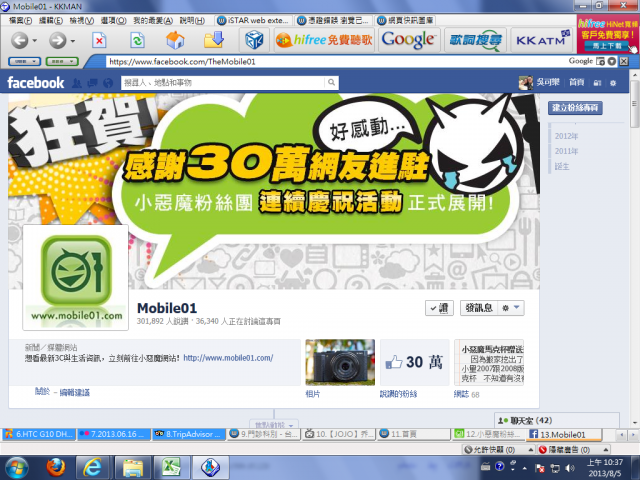Screen dimensions: 640x480
Task: Reload page with the green refresh icon
Action: pyautogui.click(x=137, y=40)
